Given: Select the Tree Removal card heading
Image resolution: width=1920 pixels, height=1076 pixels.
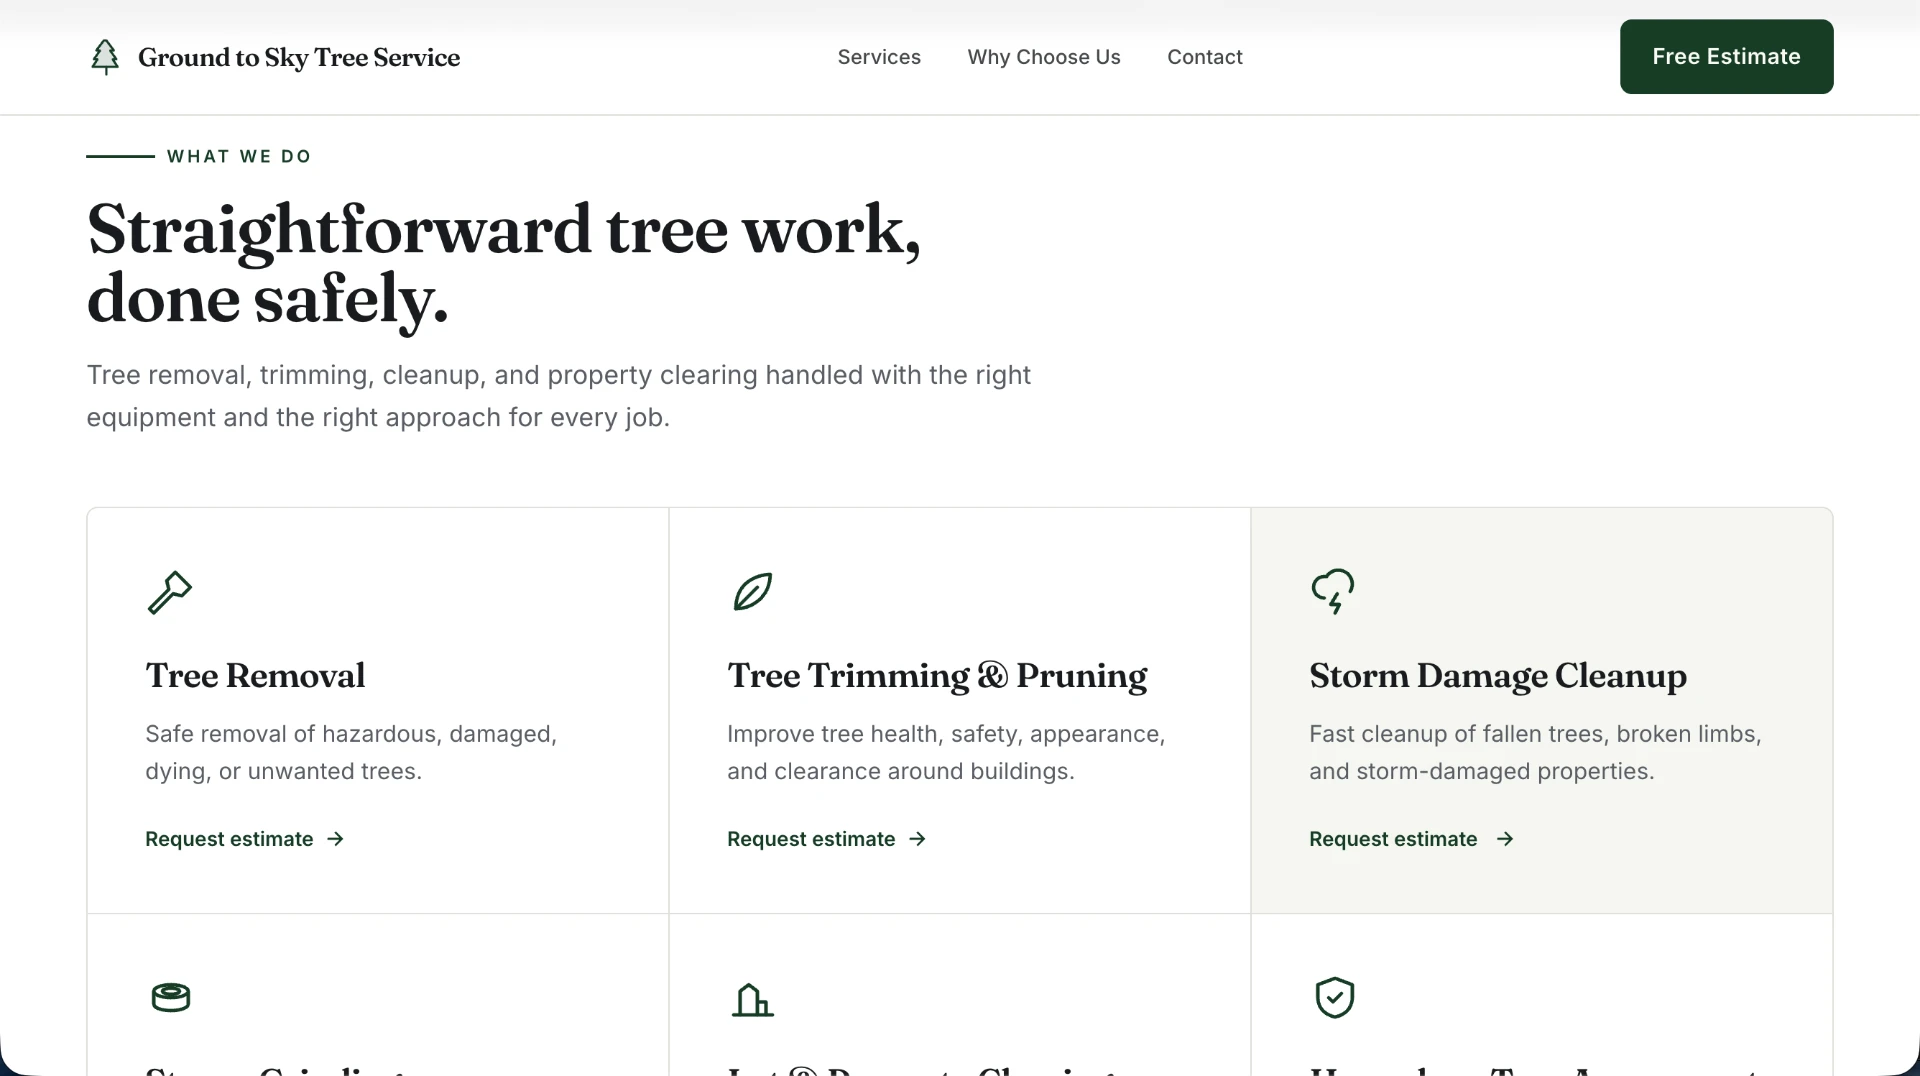Looking at the screenshot, I should (x=255, y=676).
